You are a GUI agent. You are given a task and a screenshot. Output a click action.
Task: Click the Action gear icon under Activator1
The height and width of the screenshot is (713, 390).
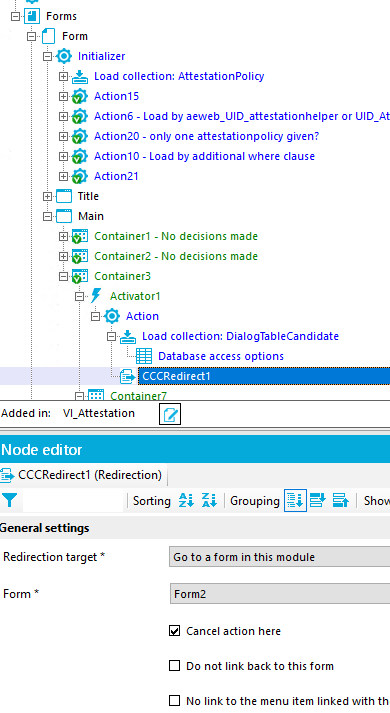tap(112, 316)
